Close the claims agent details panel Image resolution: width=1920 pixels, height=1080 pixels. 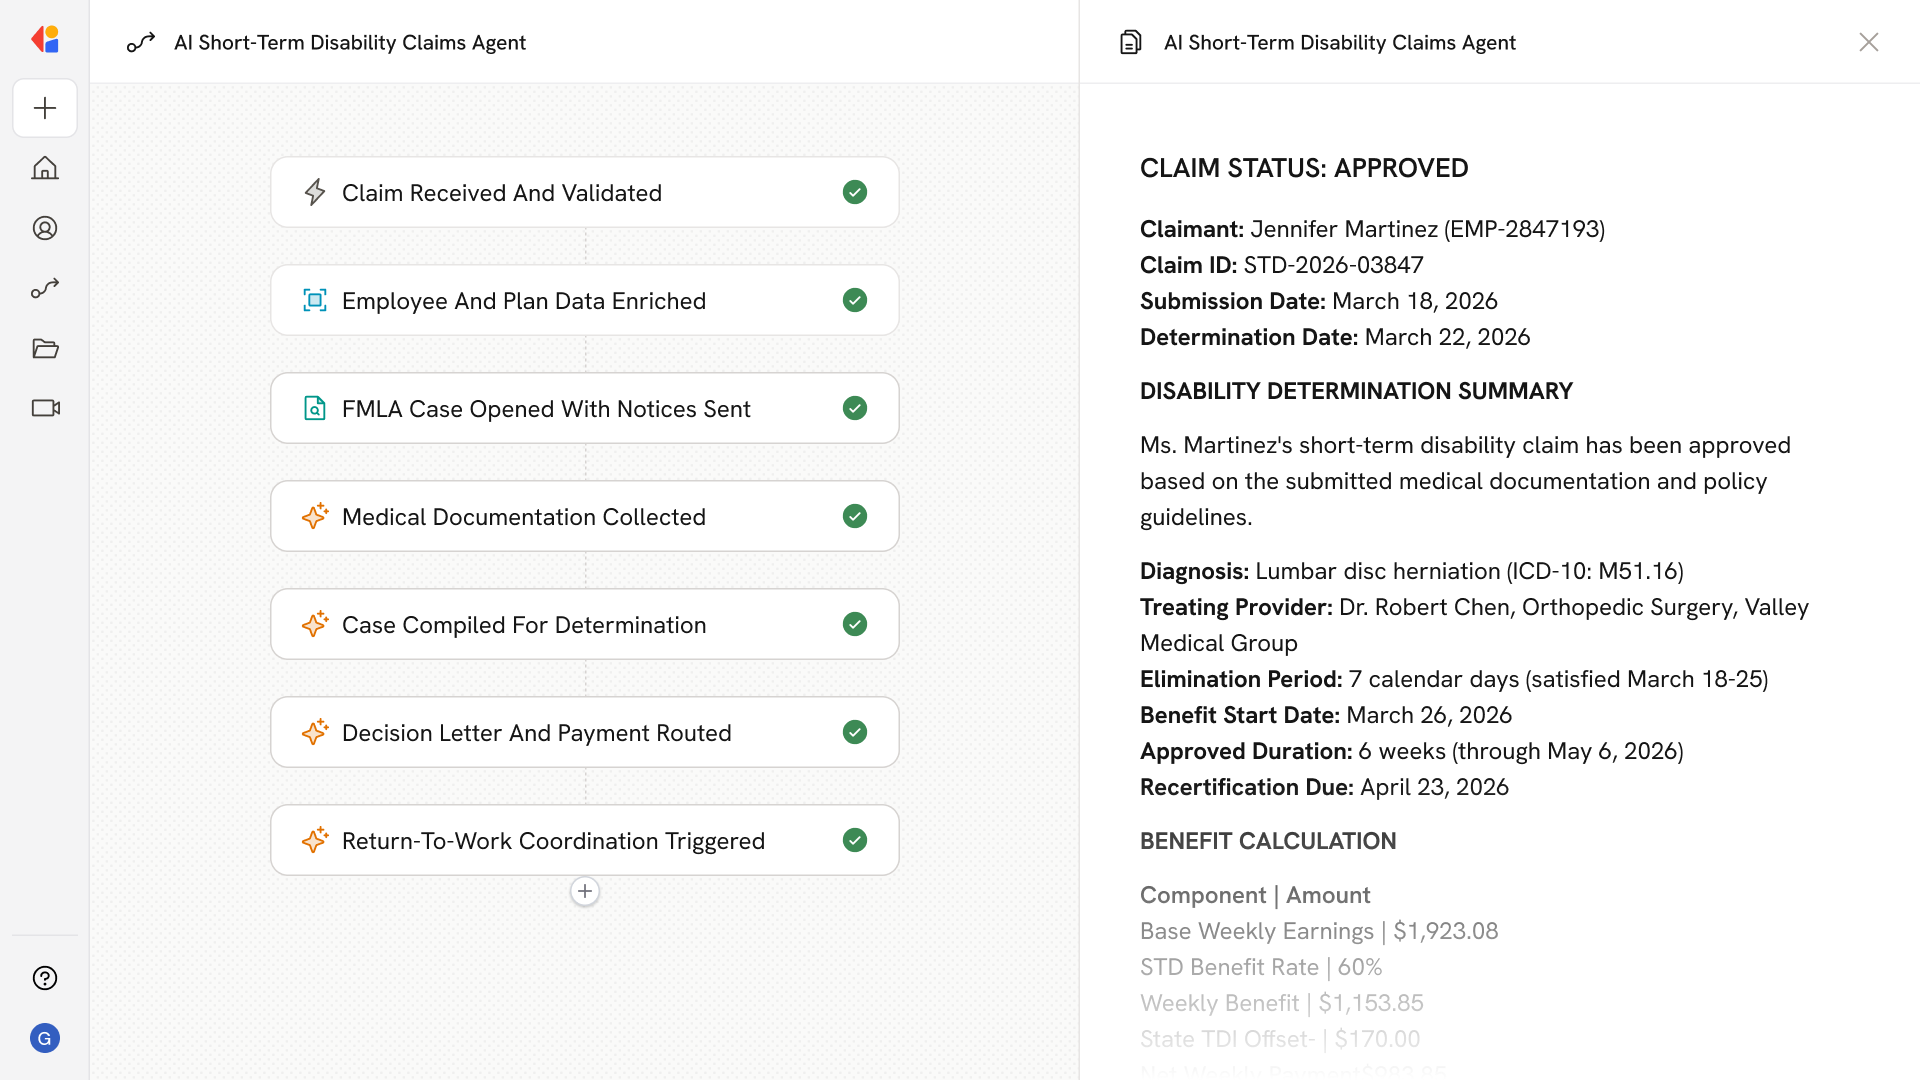click(x=1868, y=42)
